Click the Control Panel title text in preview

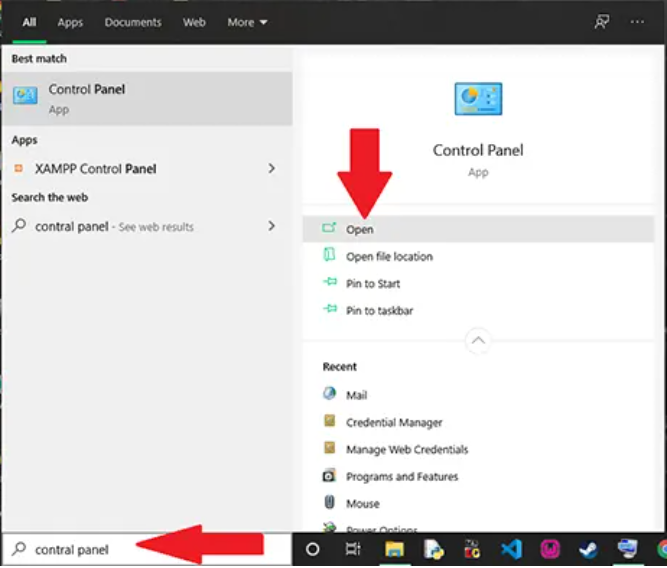pos(478,150)
